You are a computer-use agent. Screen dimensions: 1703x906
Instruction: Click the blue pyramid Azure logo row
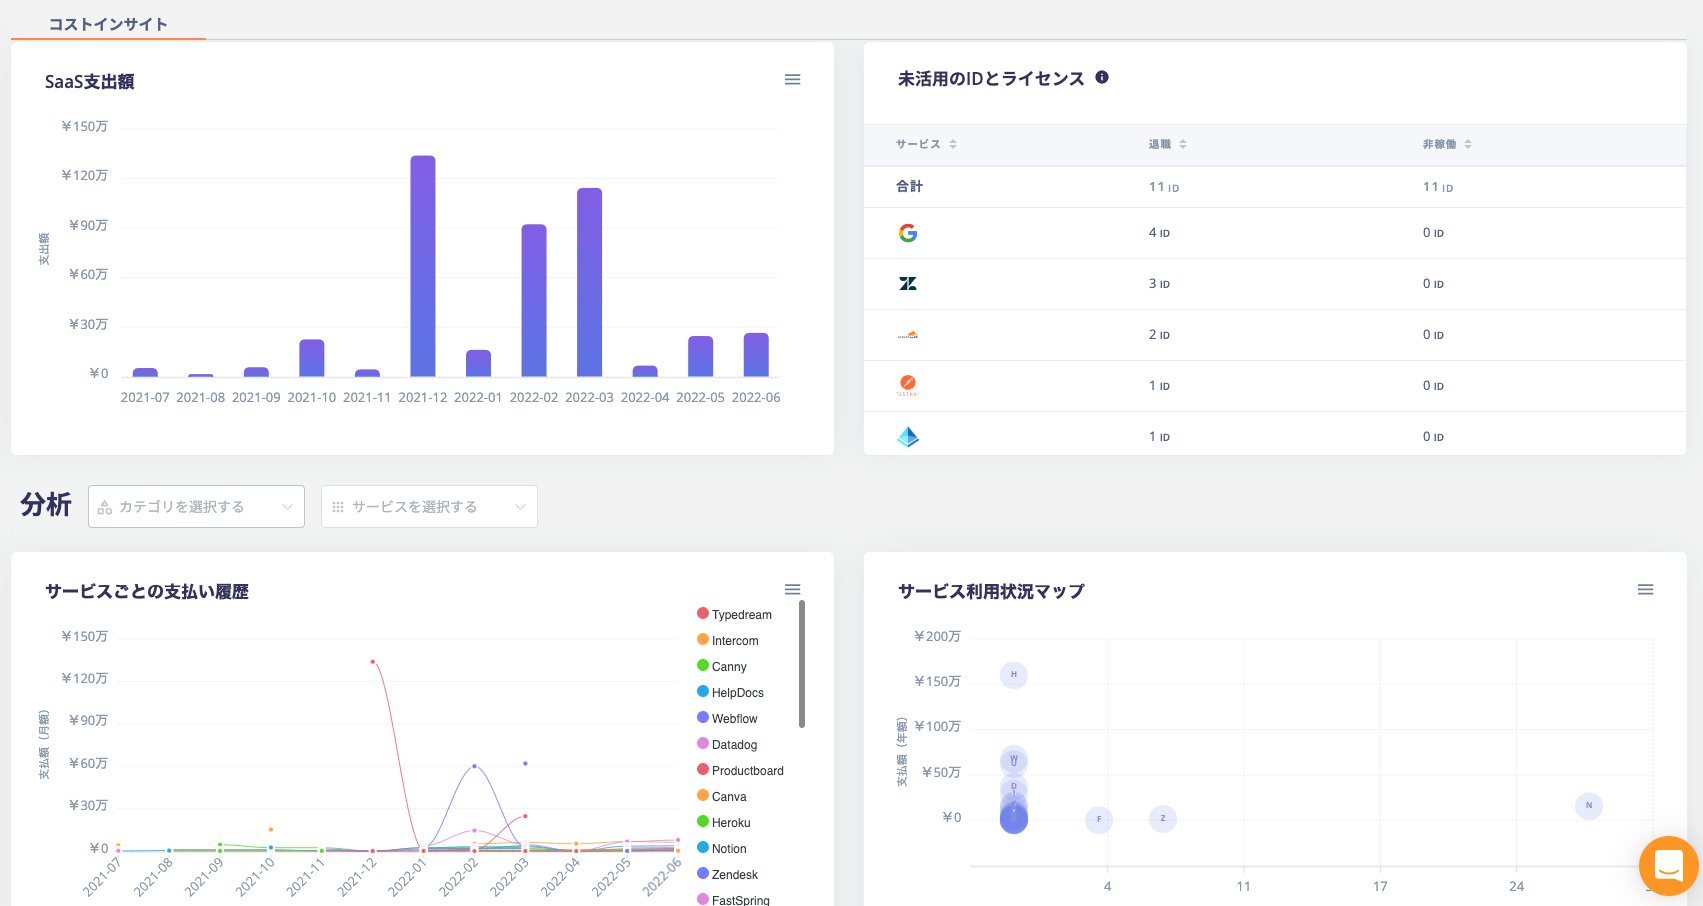[x=908, y=437]
